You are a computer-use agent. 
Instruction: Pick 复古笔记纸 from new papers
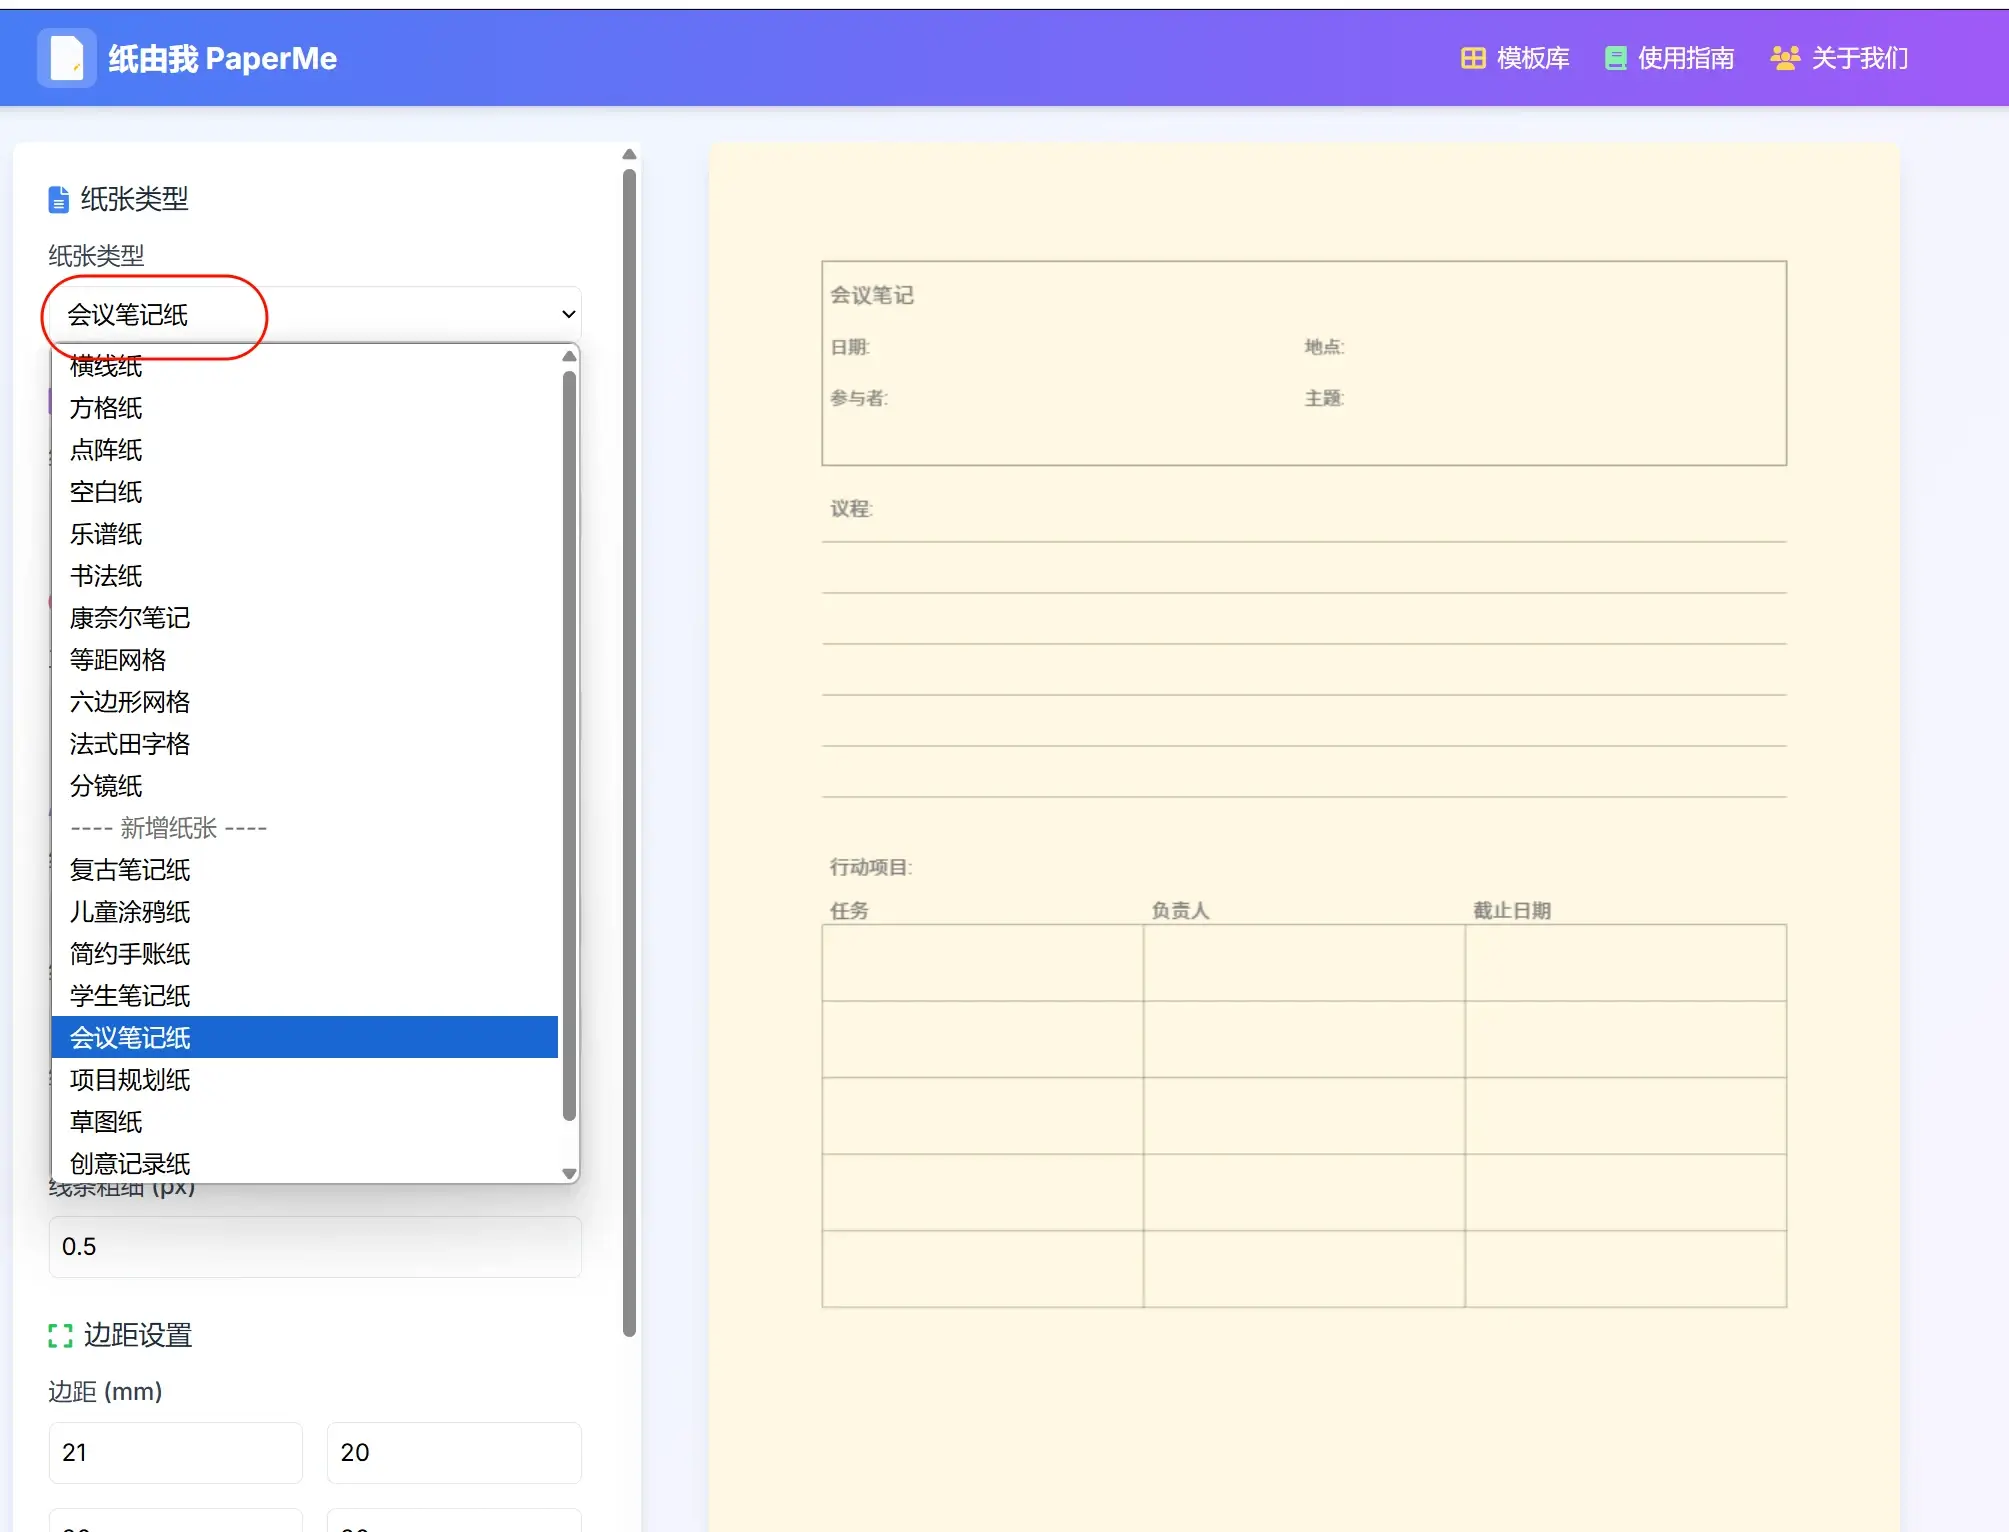130,870
